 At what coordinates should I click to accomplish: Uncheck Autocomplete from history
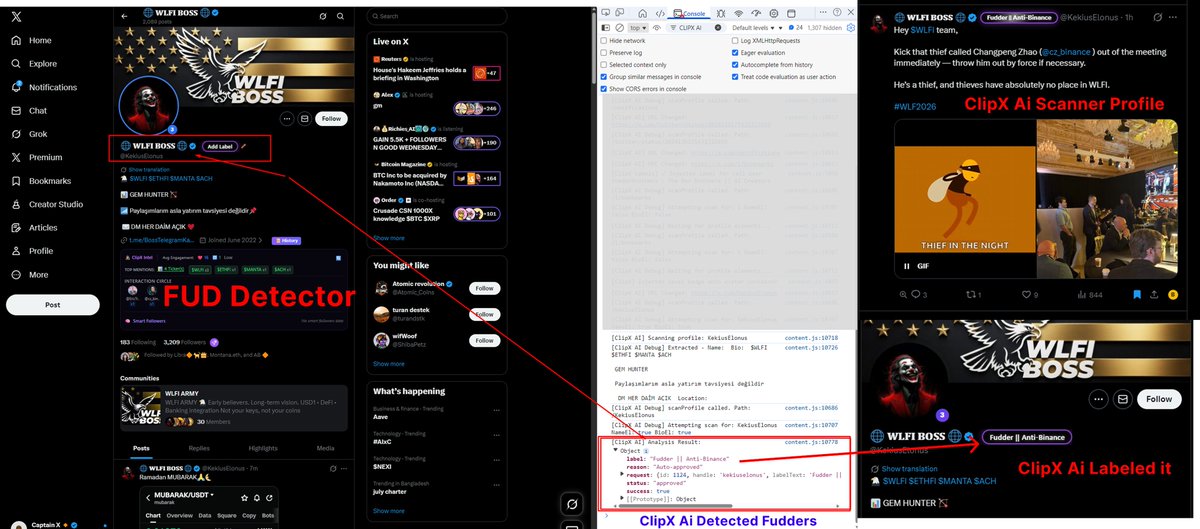(735, 65)
